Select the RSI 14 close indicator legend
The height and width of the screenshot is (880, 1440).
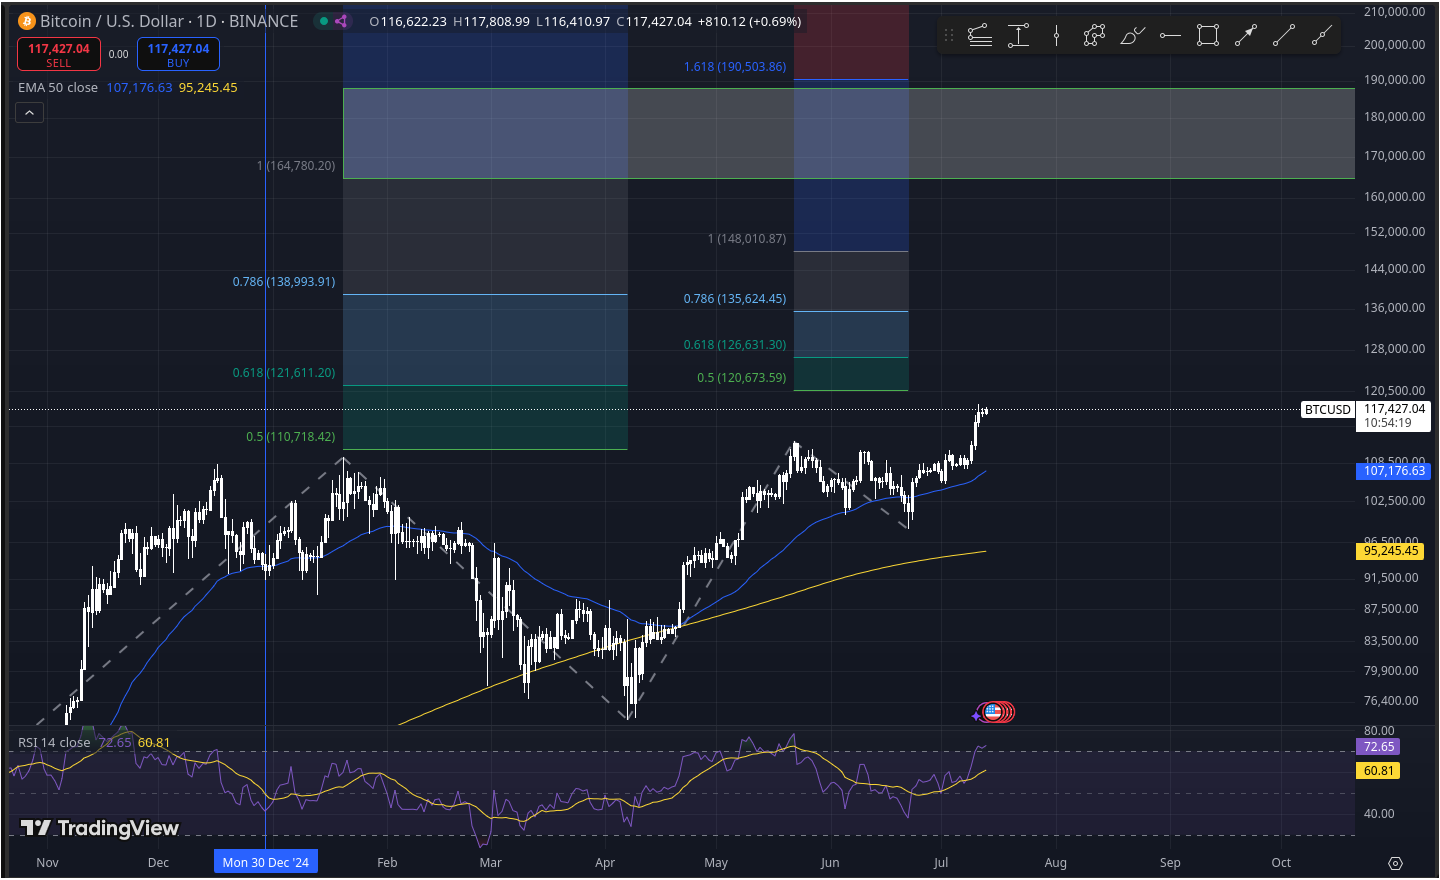[x=54, y=743]
